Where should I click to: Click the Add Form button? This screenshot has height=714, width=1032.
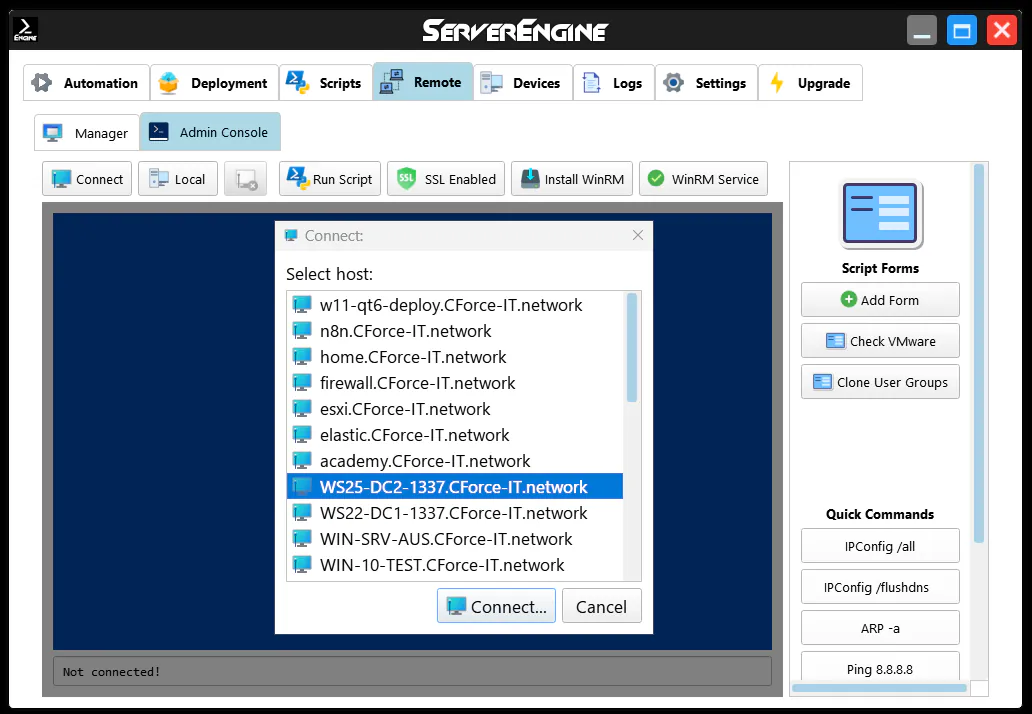[x=879, y=300]
